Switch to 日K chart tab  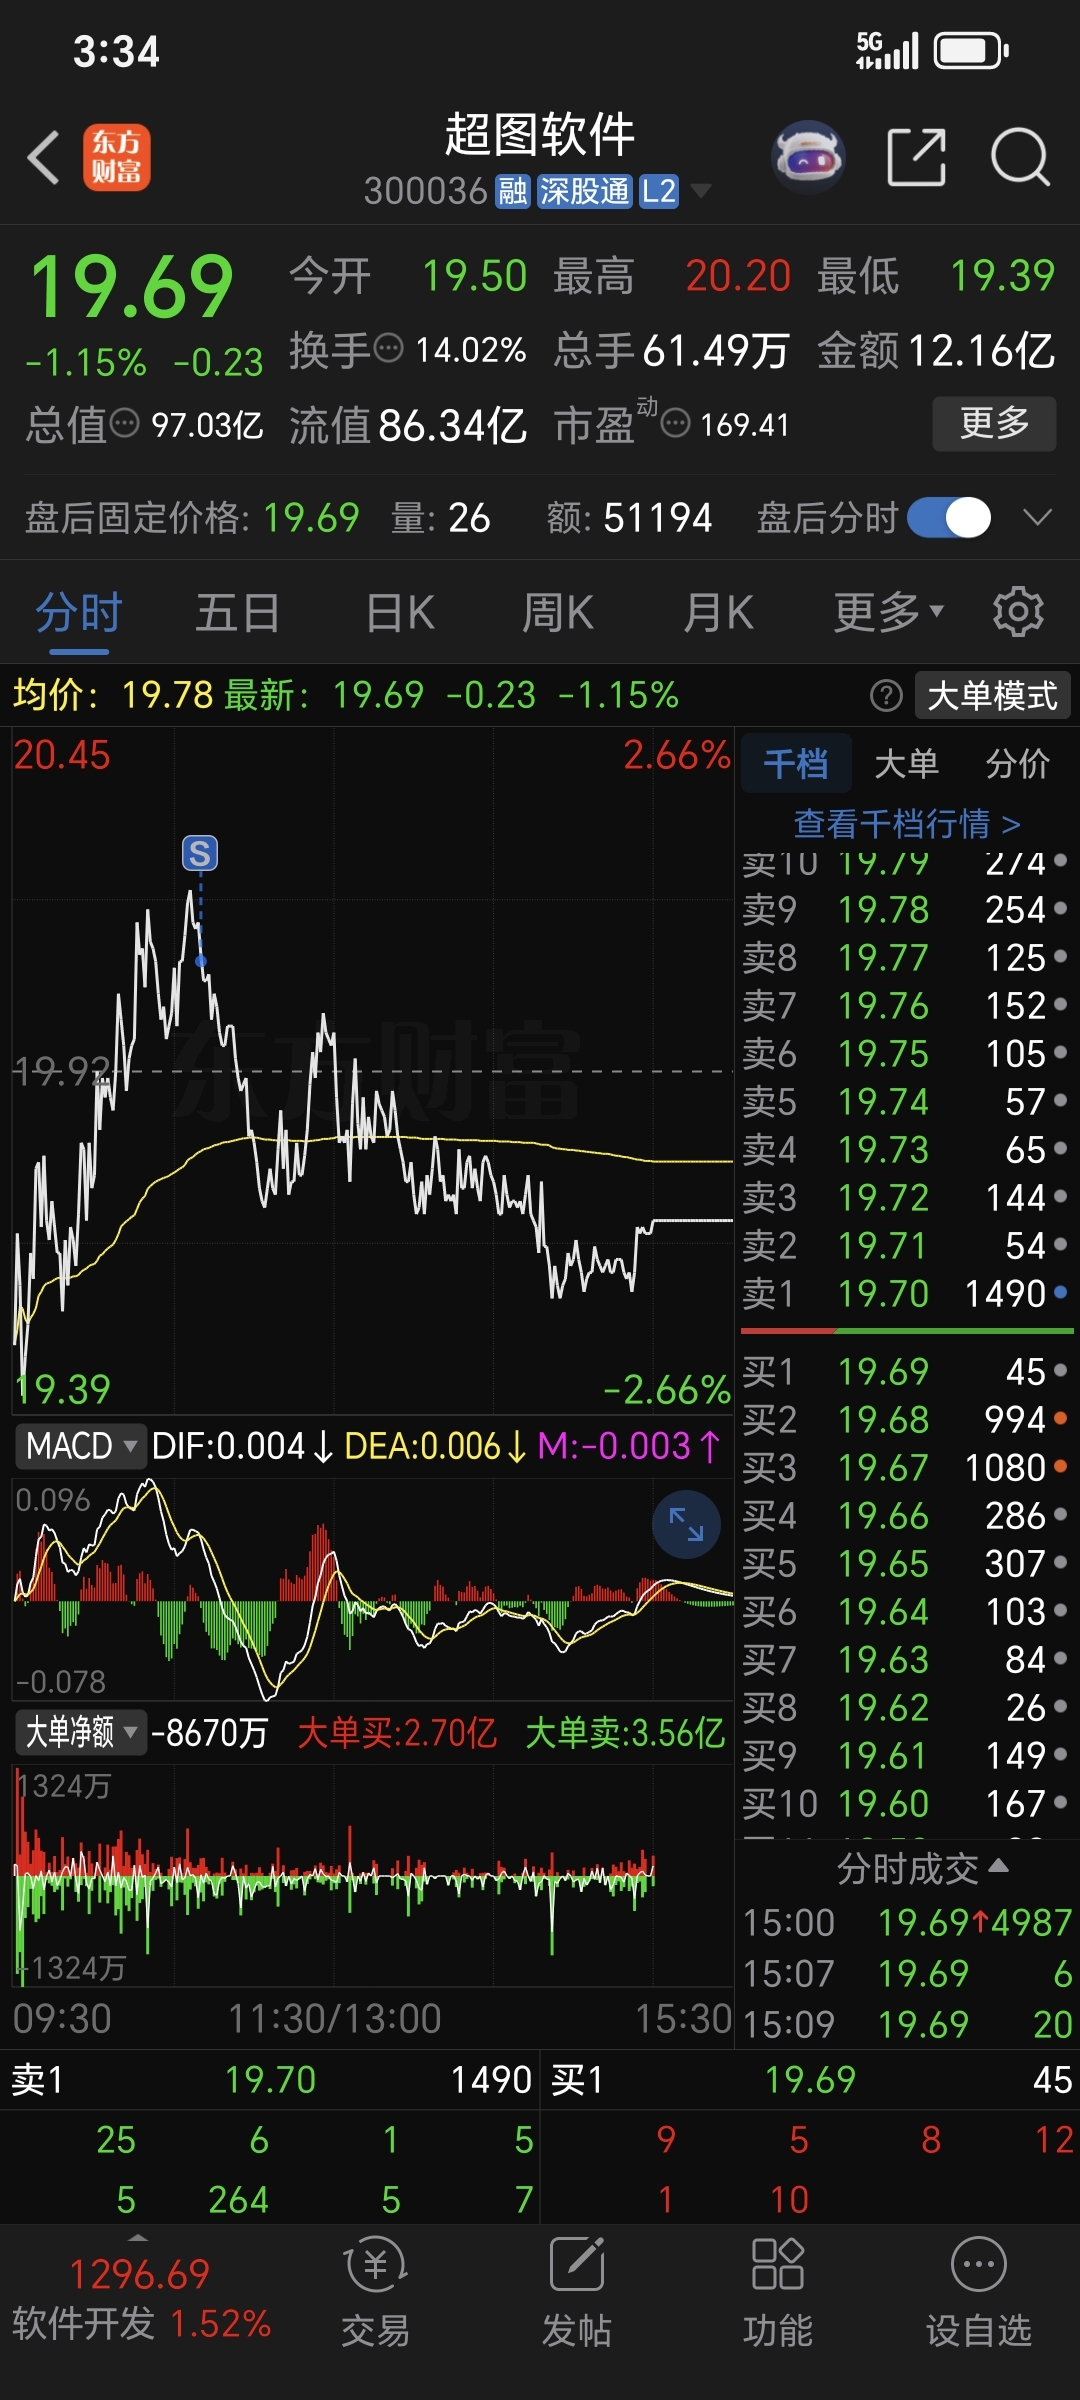400,612
